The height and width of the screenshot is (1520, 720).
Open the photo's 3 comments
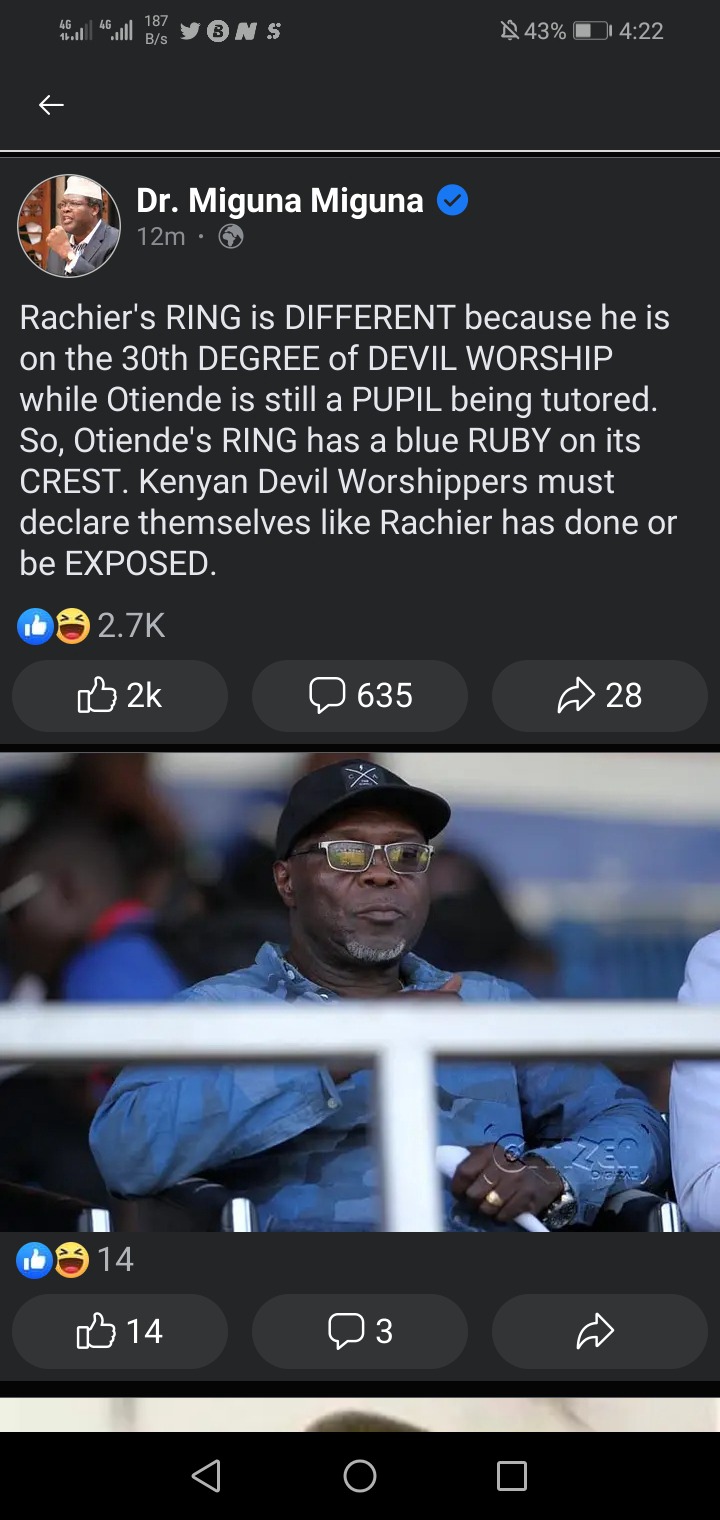point(360,1331)
